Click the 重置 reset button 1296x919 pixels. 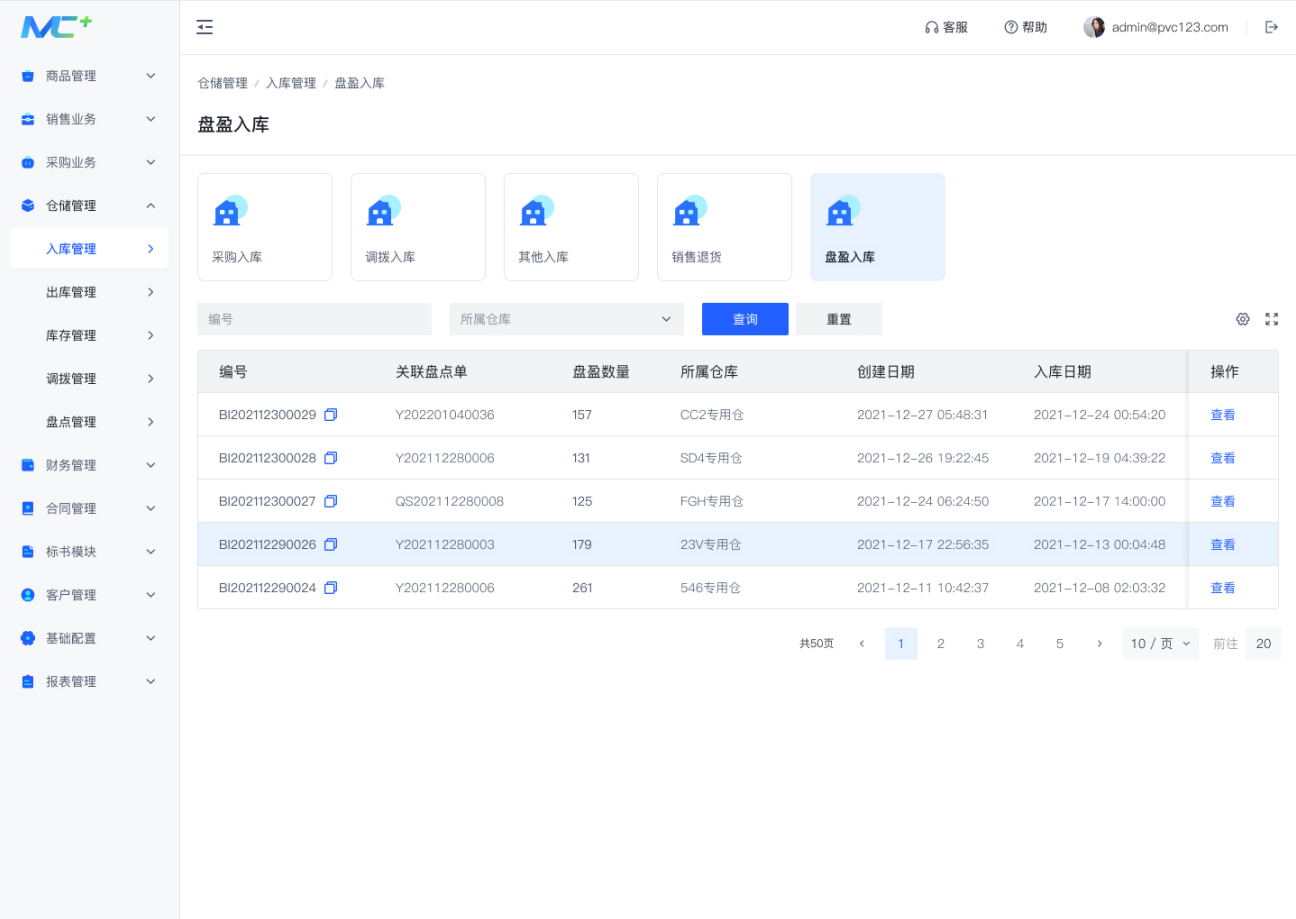point(839,319)
